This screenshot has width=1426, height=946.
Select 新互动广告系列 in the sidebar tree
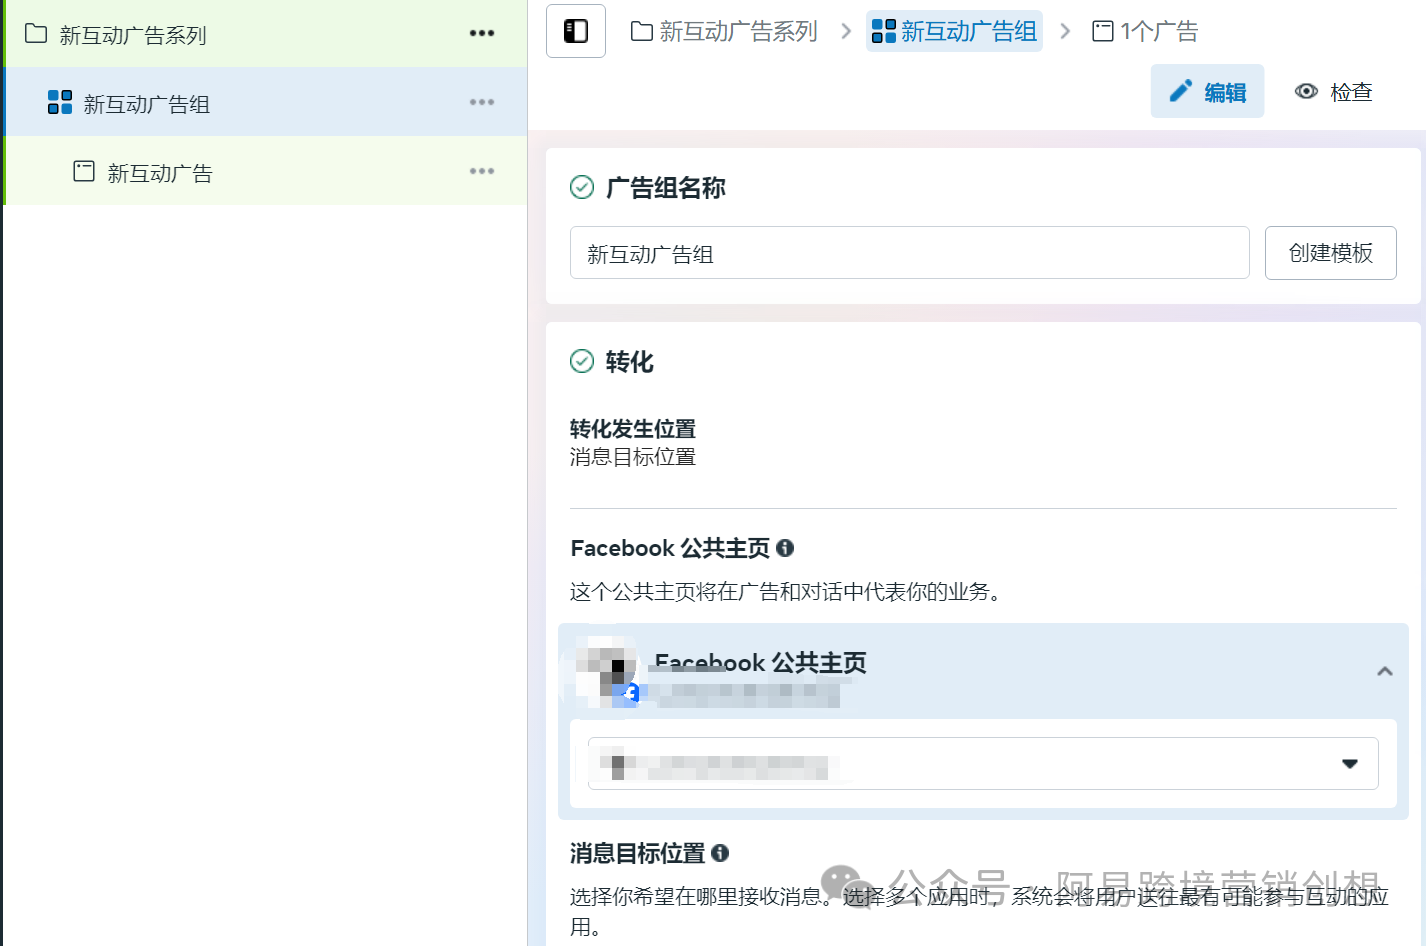click(x=266, y=34)
